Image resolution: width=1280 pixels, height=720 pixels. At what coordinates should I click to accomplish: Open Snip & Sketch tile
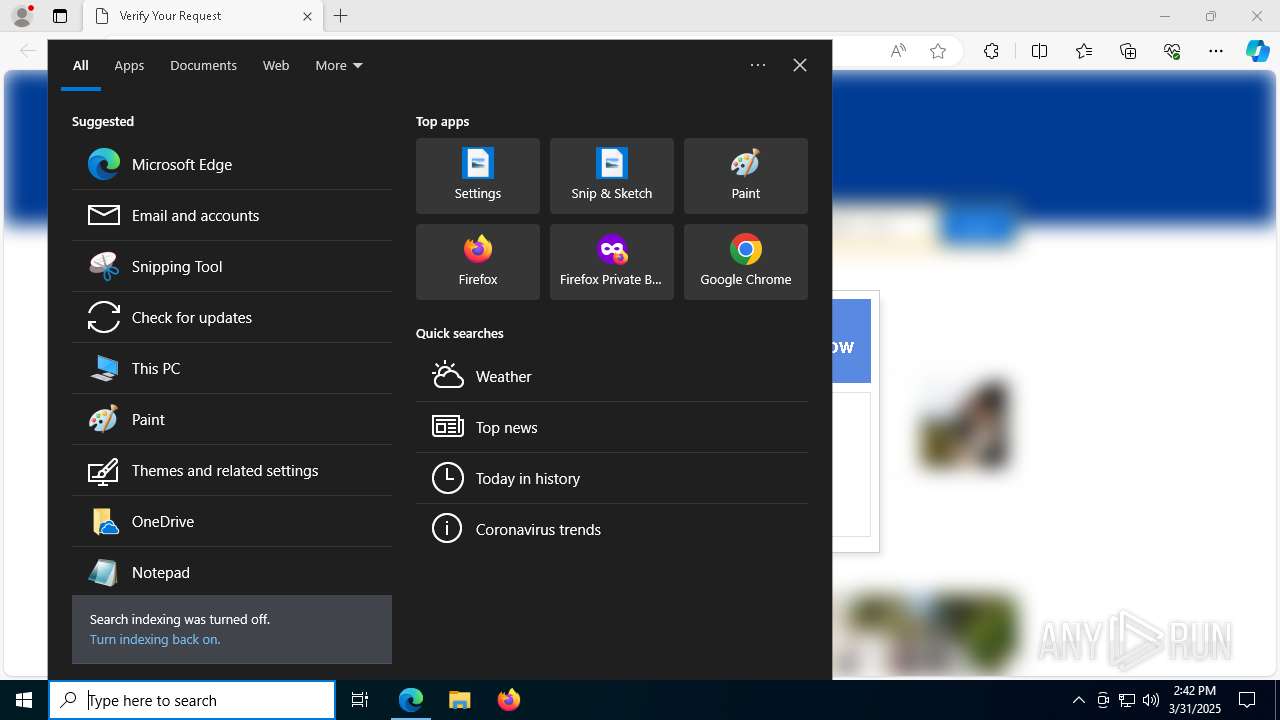[x=612, y=176]
